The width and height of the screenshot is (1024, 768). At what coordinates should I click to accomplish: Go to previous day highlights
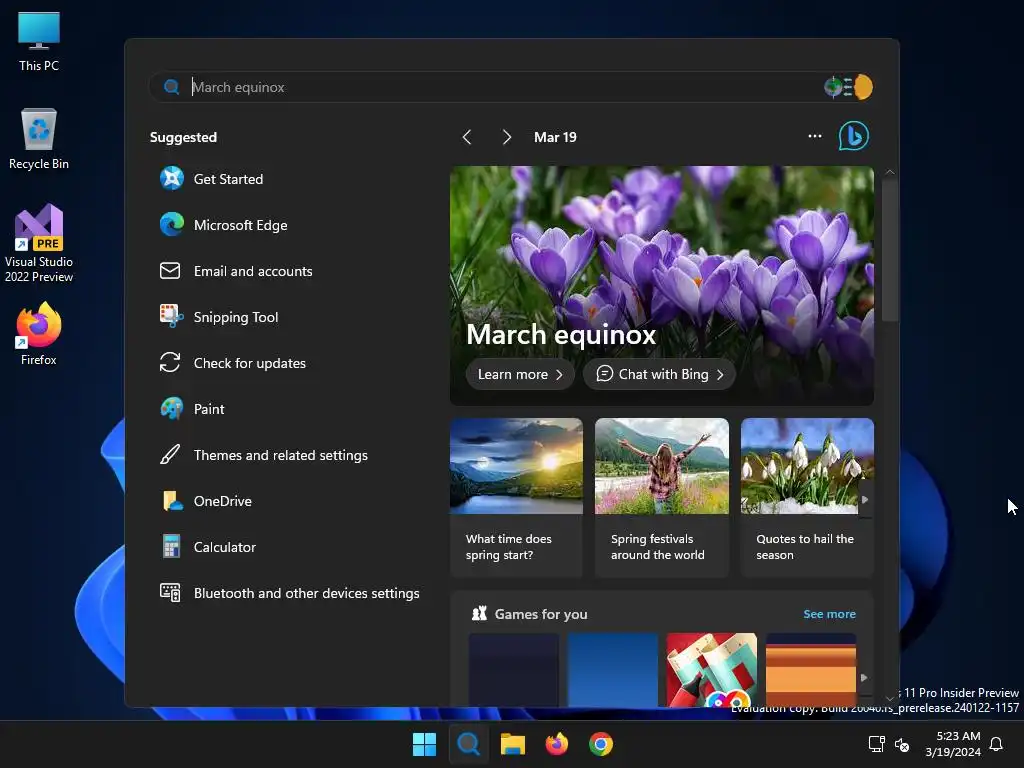pos(466,137)
